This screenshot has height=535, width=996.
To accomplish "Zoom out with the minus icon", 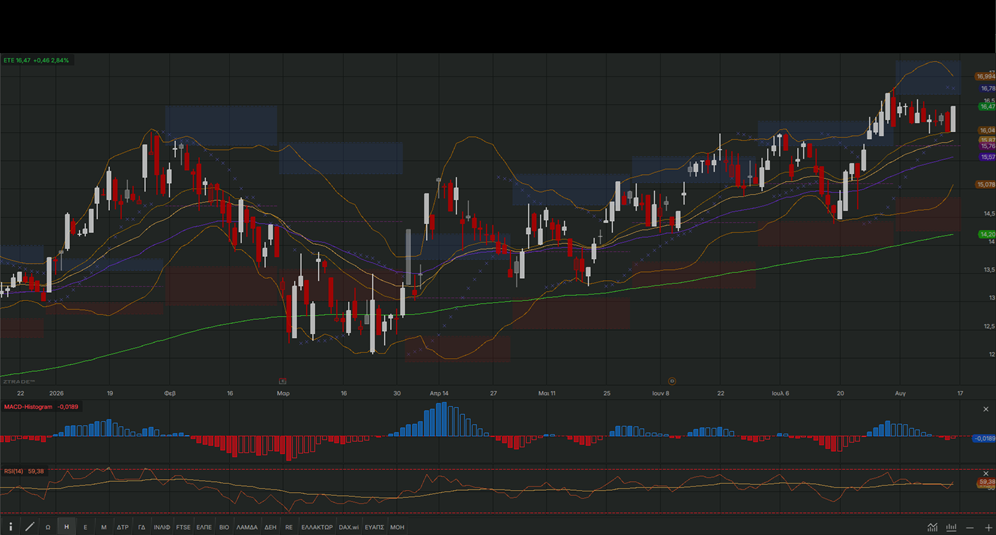I will click(970, 527).
